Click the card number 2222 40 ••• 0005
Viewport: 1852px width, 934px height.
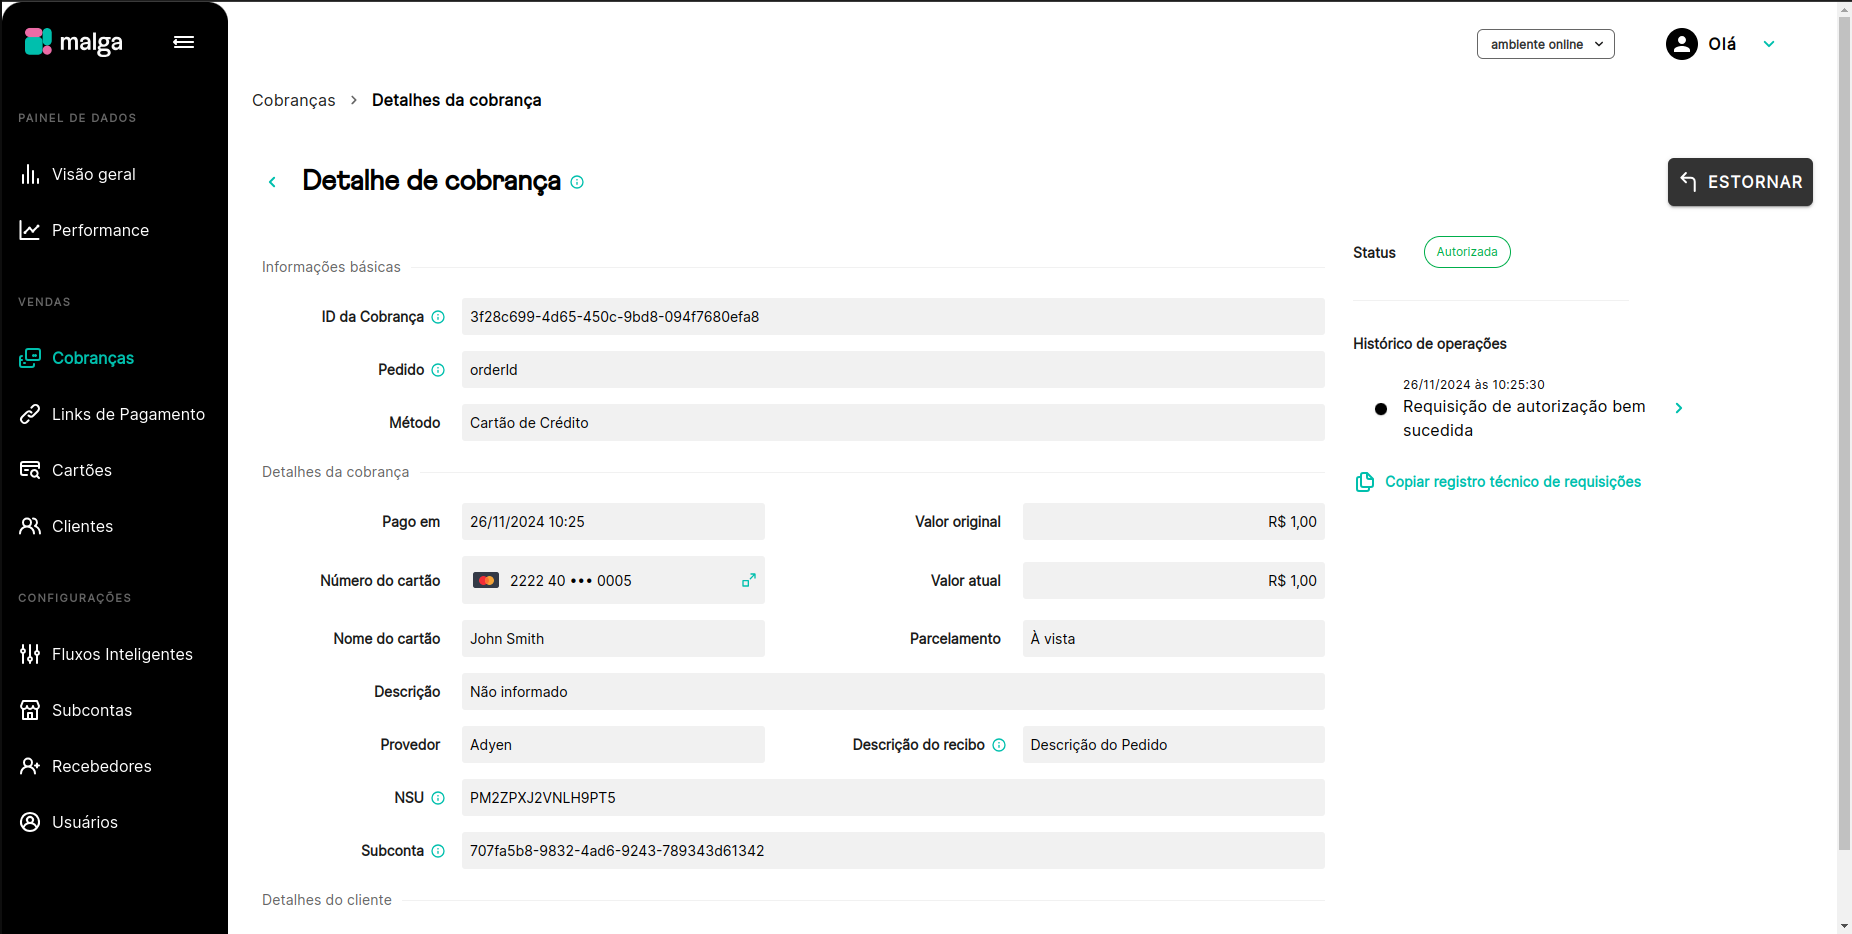tap(571, 581)
